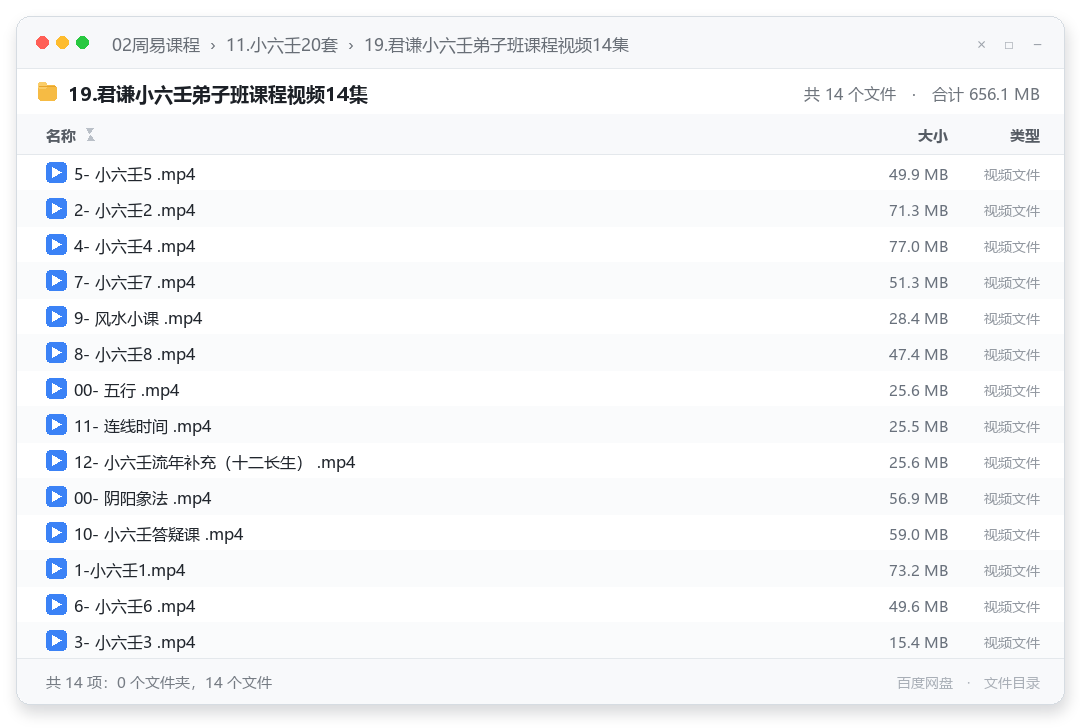The width and height of the screenshot is (1080, 728).
Task: Click the yellow folder icon beside the title
Action: click(x=48, y=92)
